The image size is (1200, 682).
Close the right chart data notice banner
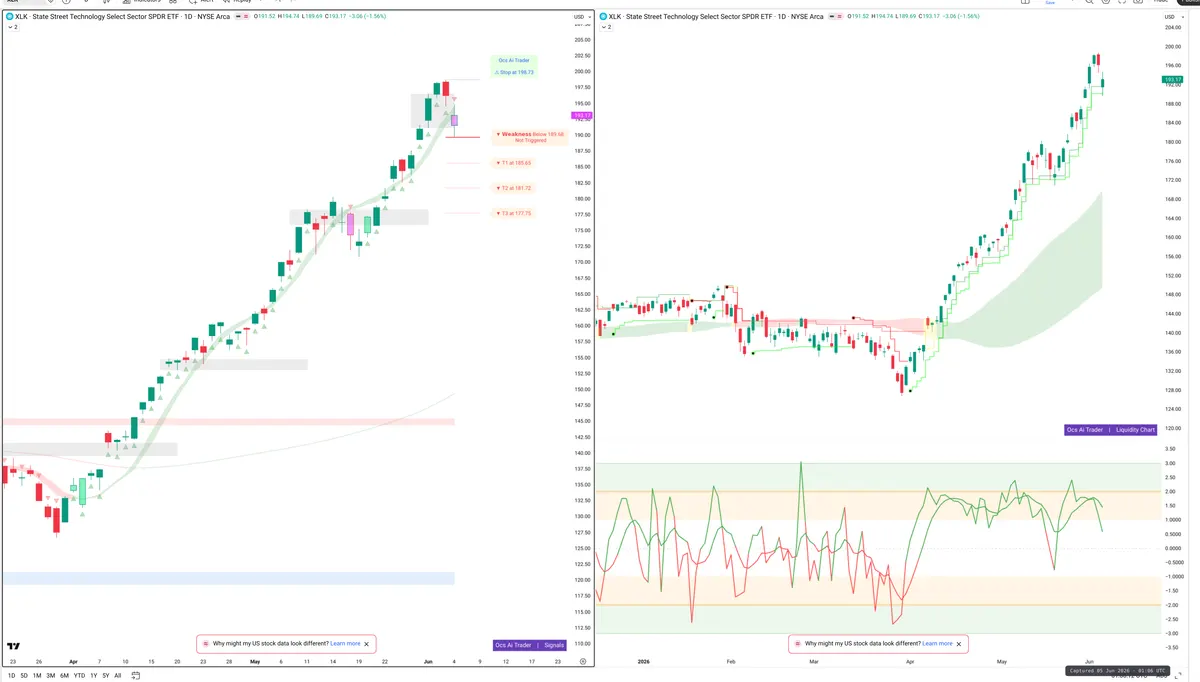959,644
